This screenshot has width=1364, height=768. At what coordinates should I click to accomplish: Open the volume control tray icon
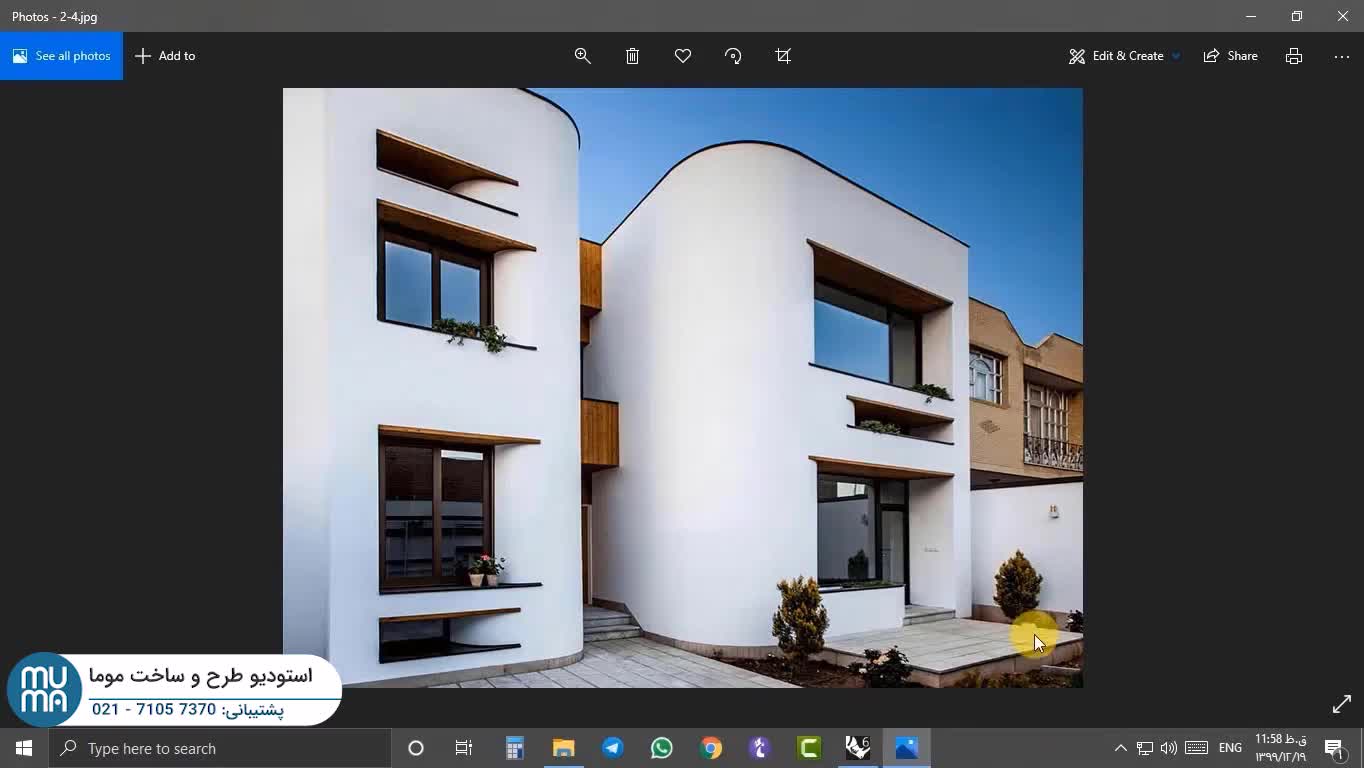click(1169, 748)
